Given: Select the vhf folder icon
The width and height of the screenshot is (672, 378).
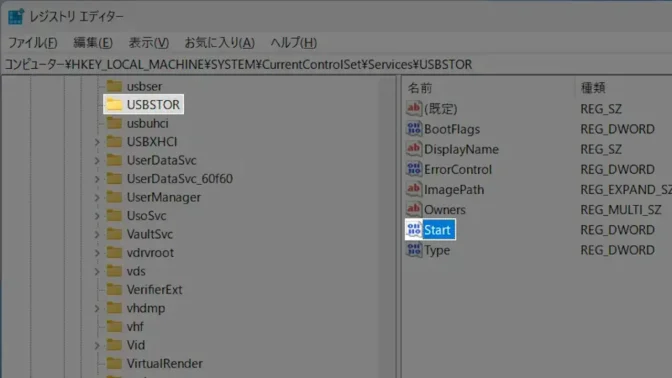Looking at the screenshot, I should (x=114, y=326).
